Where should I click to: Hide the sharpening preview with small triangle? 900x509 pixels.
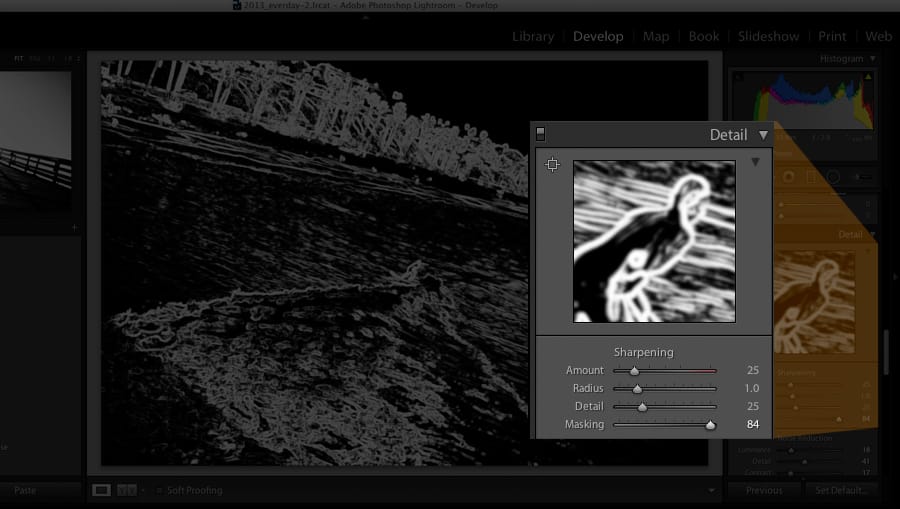(755, 162)
